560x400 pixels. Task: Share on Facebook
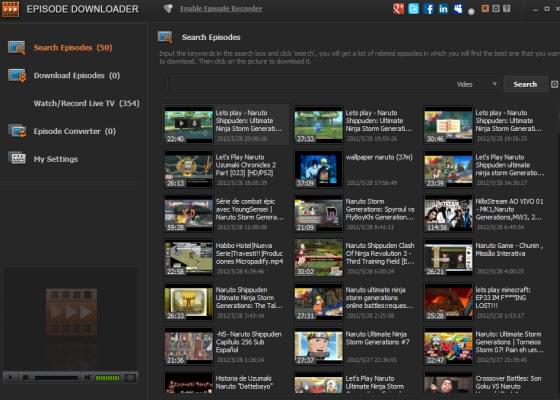coord(429,9)
